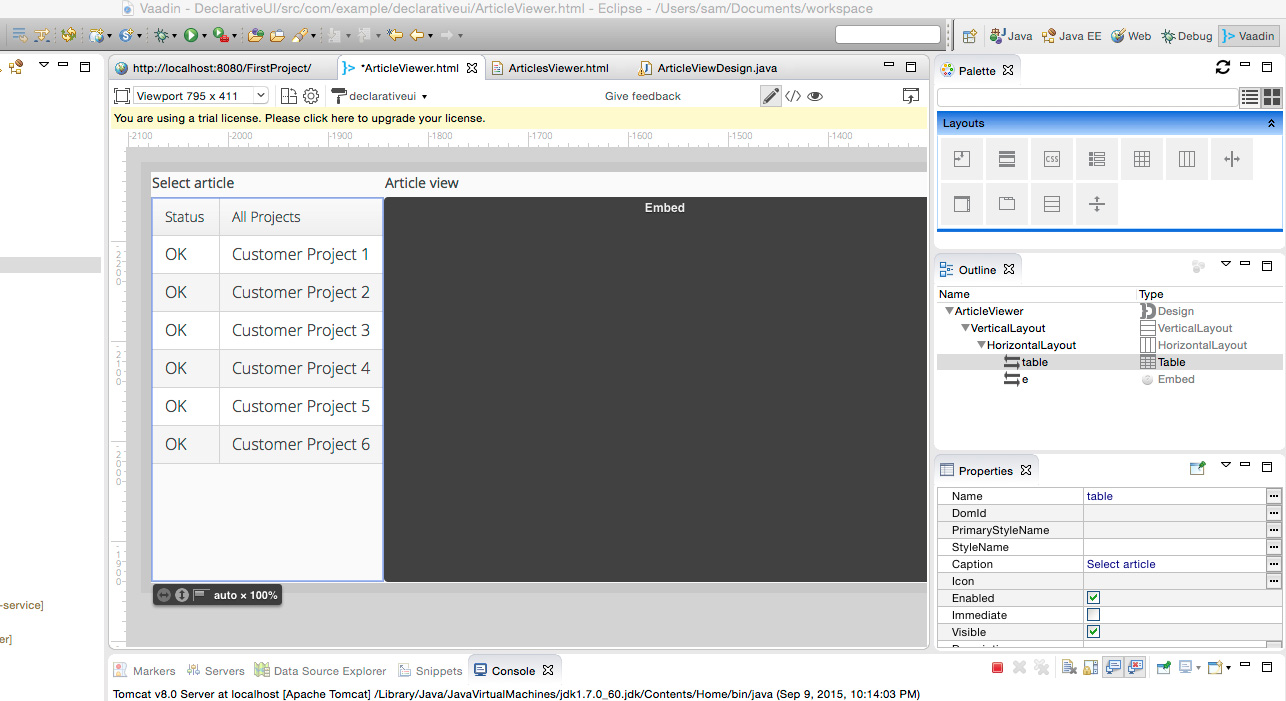Image resolution: width=1286 pixels, height=701 pixels.
Task: Click the red Terminate button in Console
Action: (997, 668)
